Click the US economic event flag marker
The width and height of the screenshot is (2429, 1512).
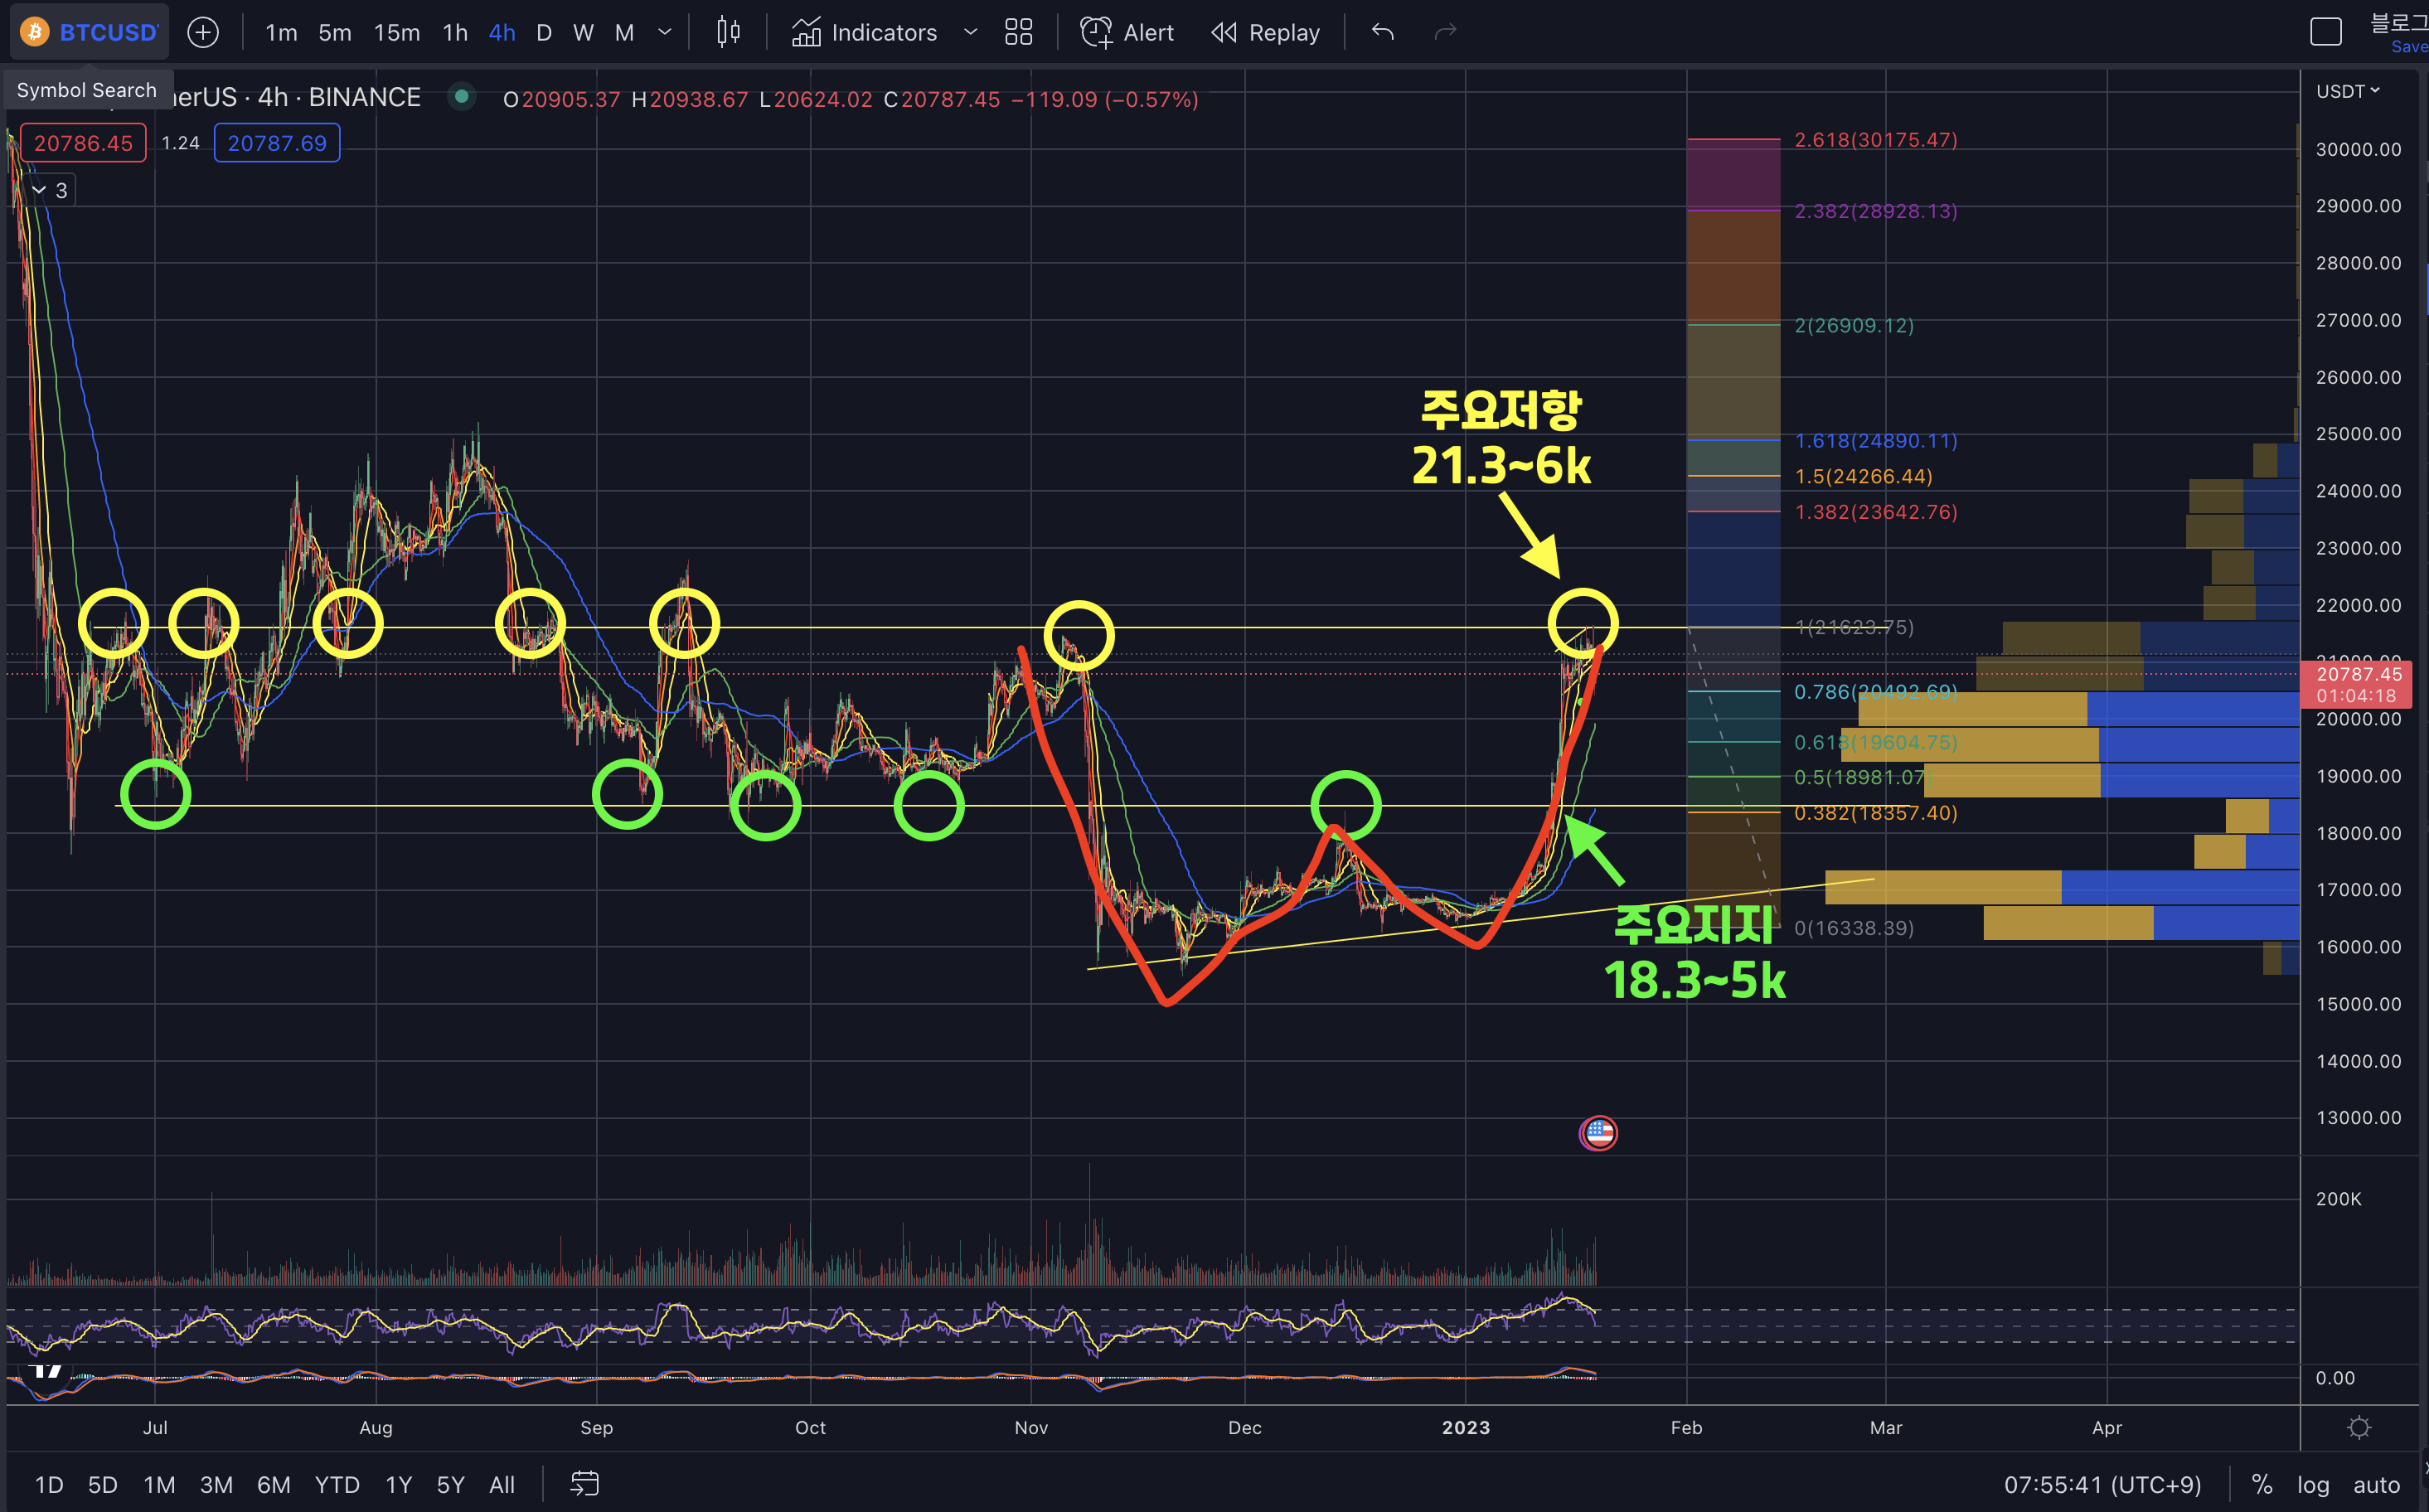click(x=1598, y=1133)
